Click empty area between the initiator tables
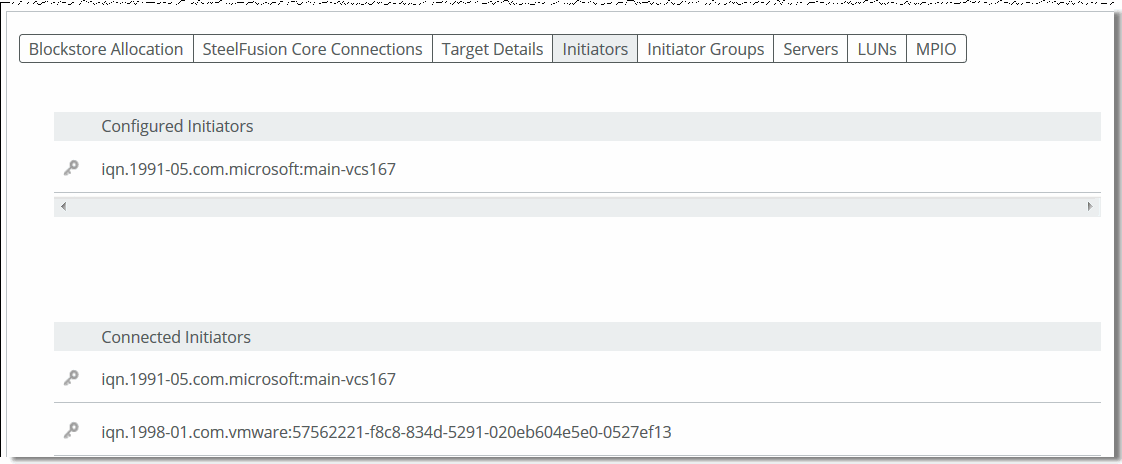 coord(576,270)
